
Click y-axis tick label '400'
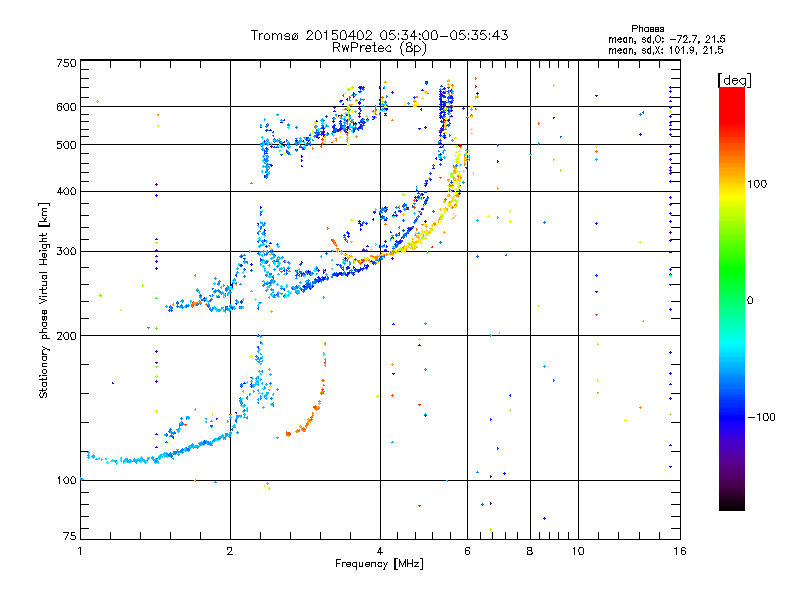pyautogui.click(x=66, y=191)
